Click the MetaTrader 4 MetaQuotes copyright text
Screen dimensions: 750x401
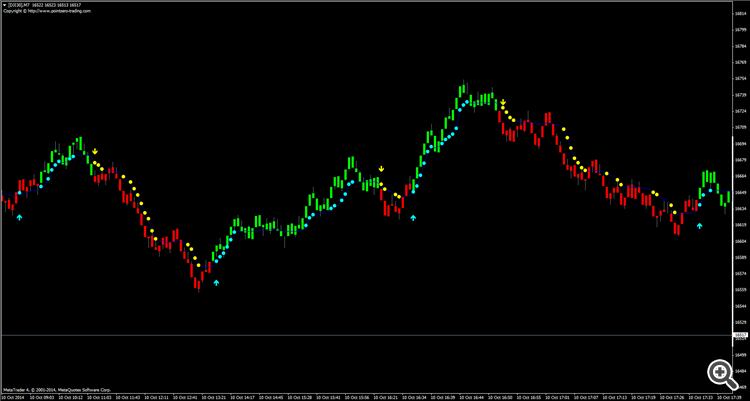(x=57, y=390)
